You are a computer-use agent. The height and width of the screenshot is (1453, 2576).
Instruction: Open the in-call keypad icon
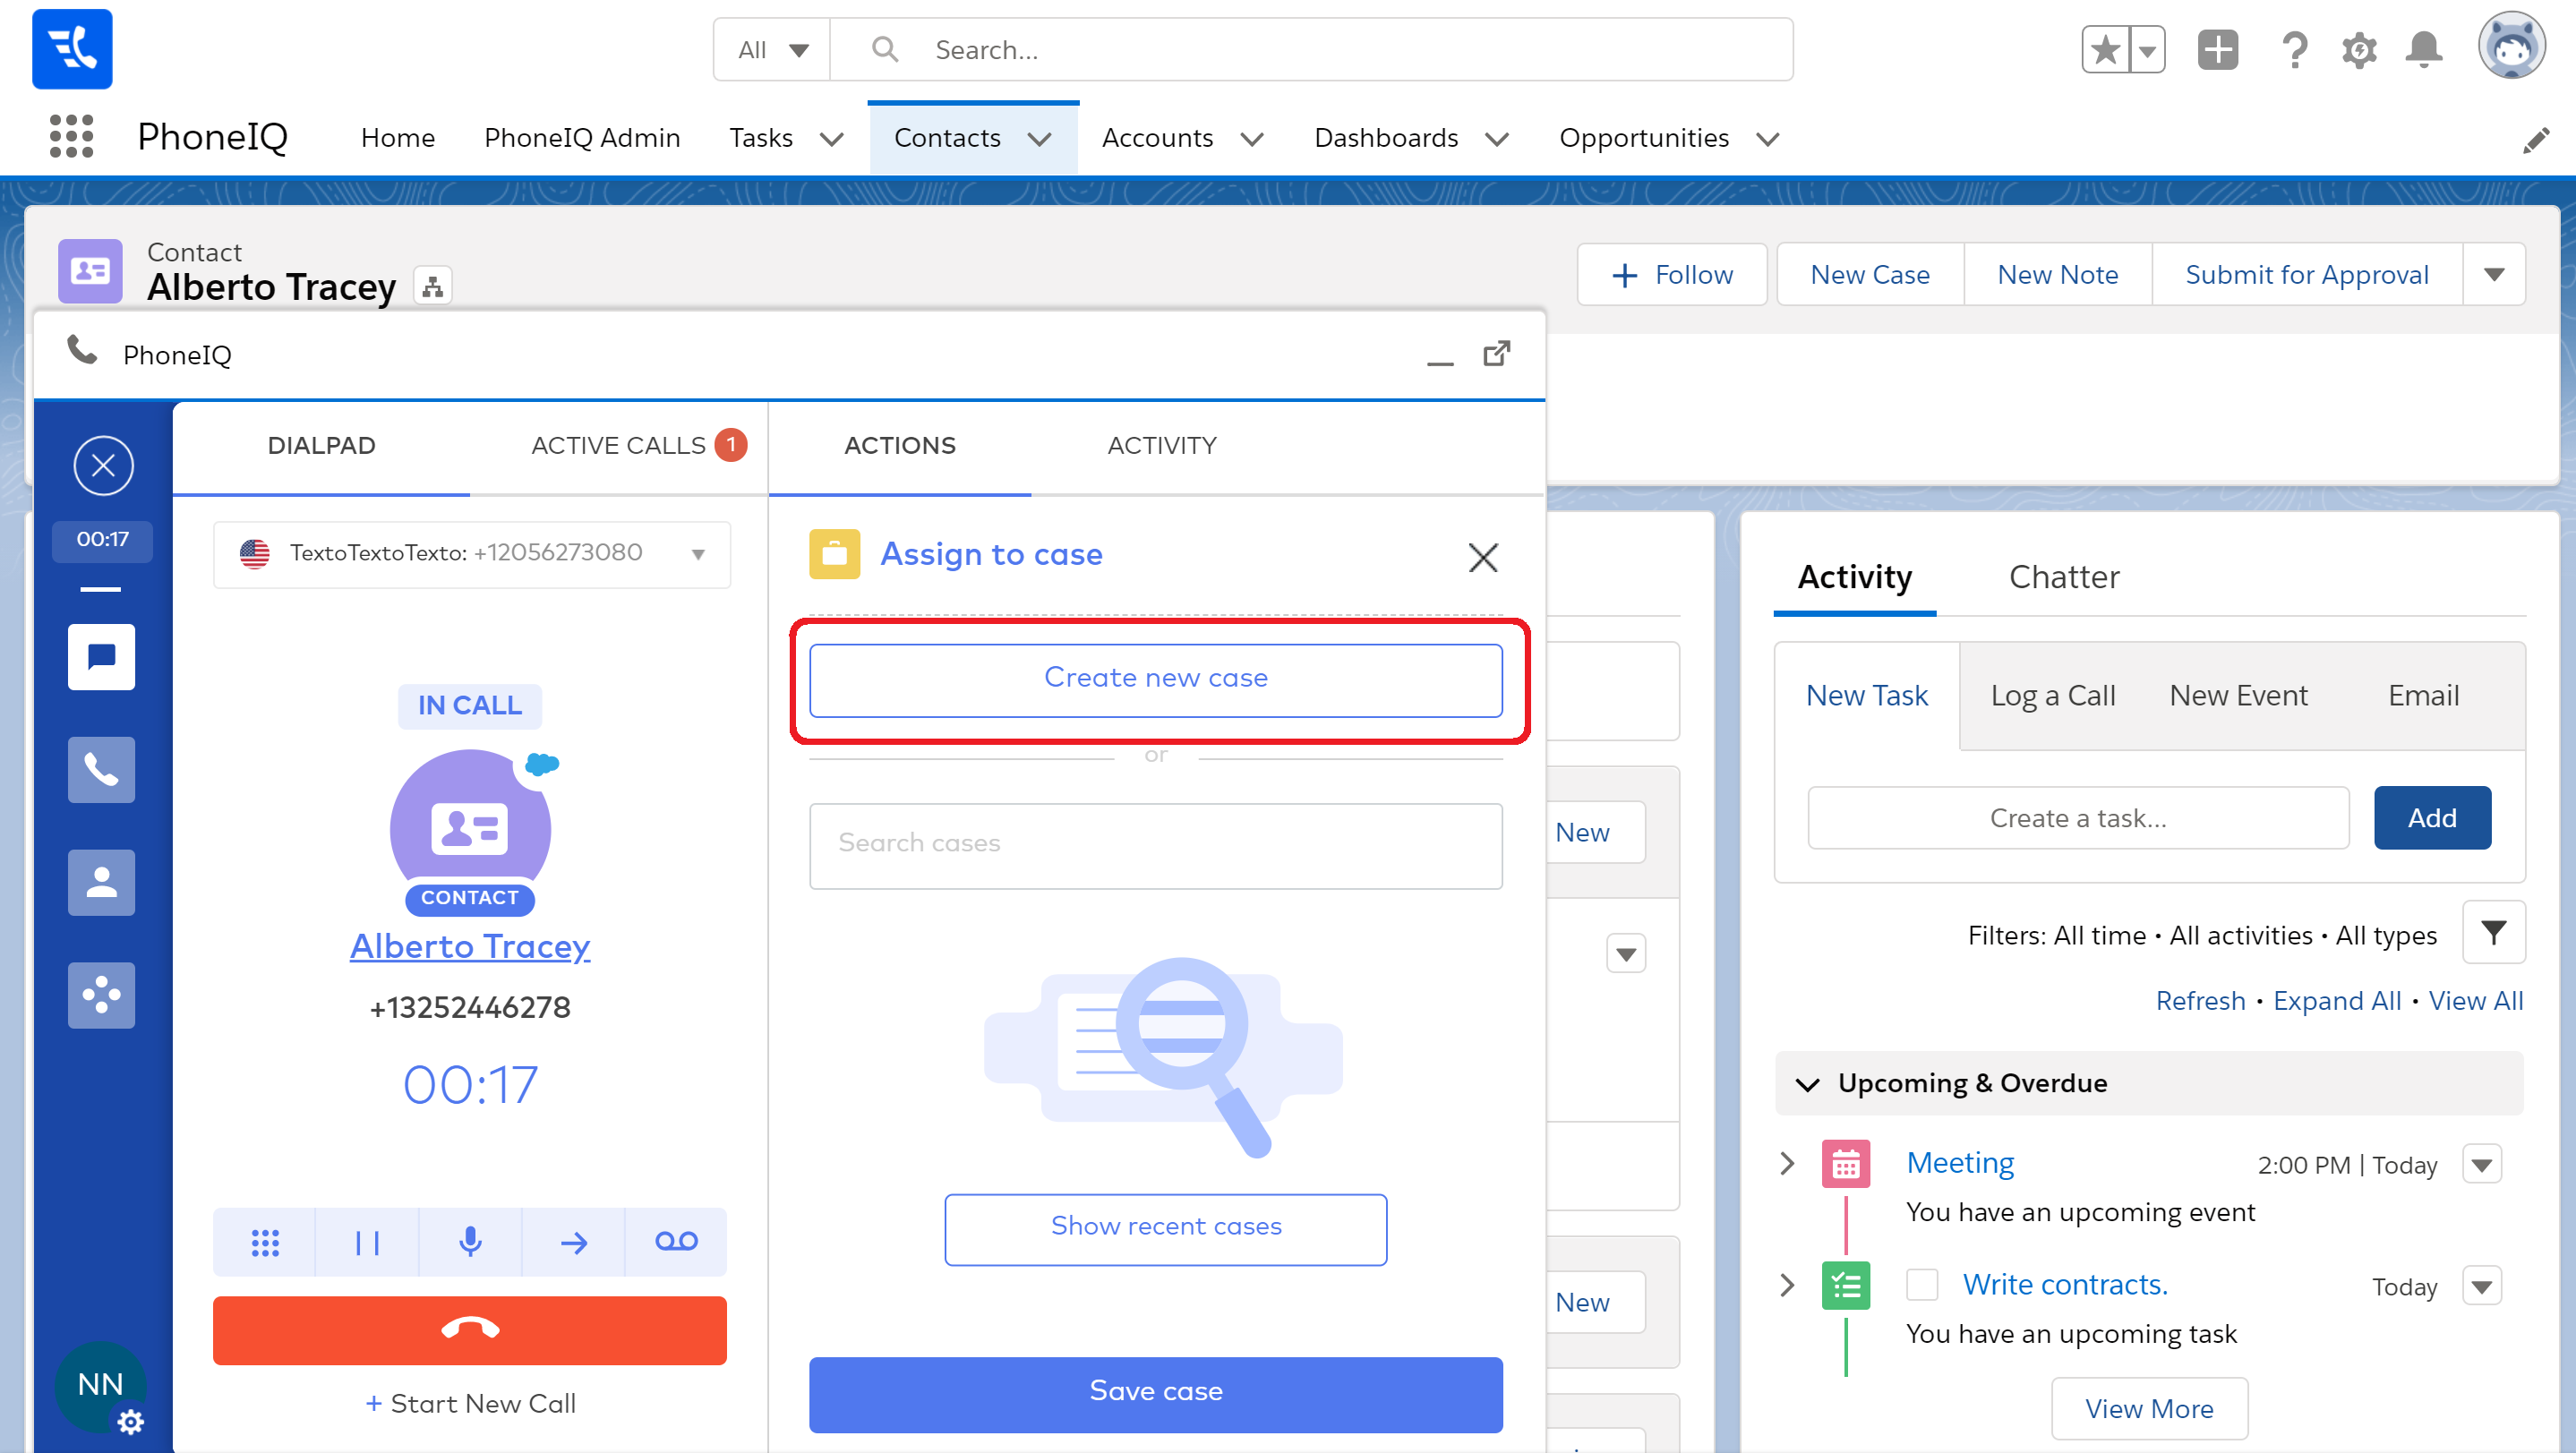point(265,1242)
